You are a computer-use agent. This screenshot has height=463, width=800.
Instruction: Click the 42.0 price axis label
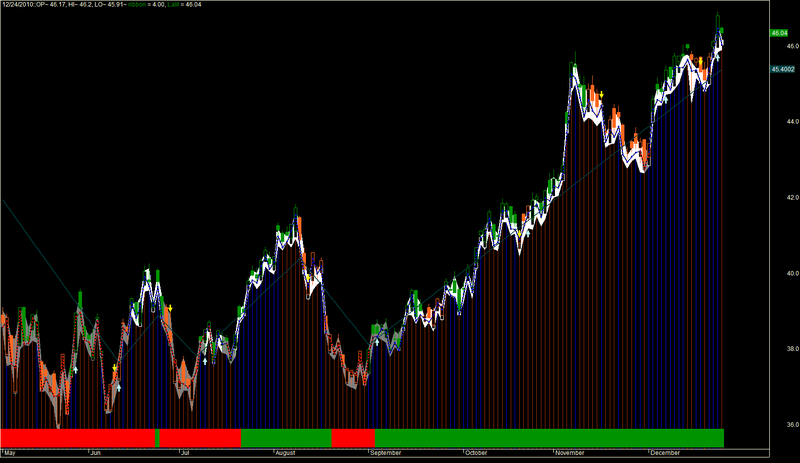tap(793, 198)
